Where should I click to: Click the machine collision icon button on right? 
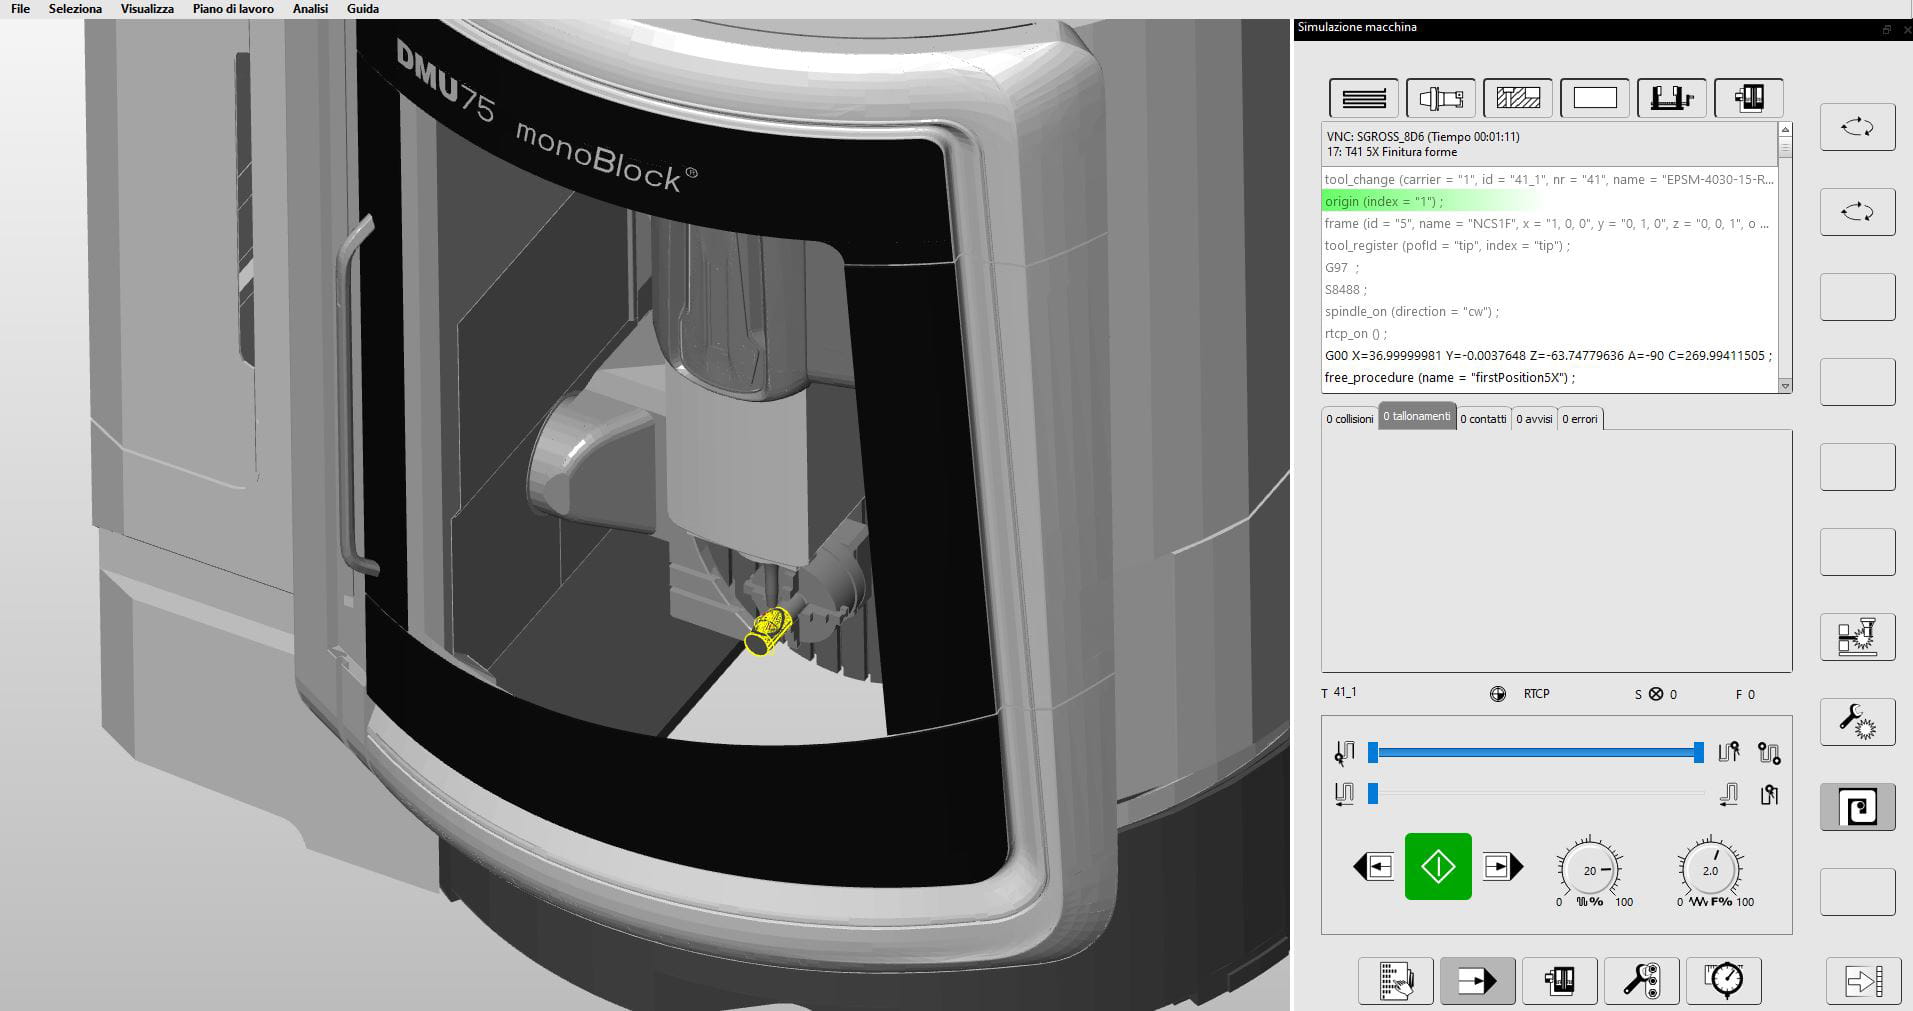(x=1858, y=637)
